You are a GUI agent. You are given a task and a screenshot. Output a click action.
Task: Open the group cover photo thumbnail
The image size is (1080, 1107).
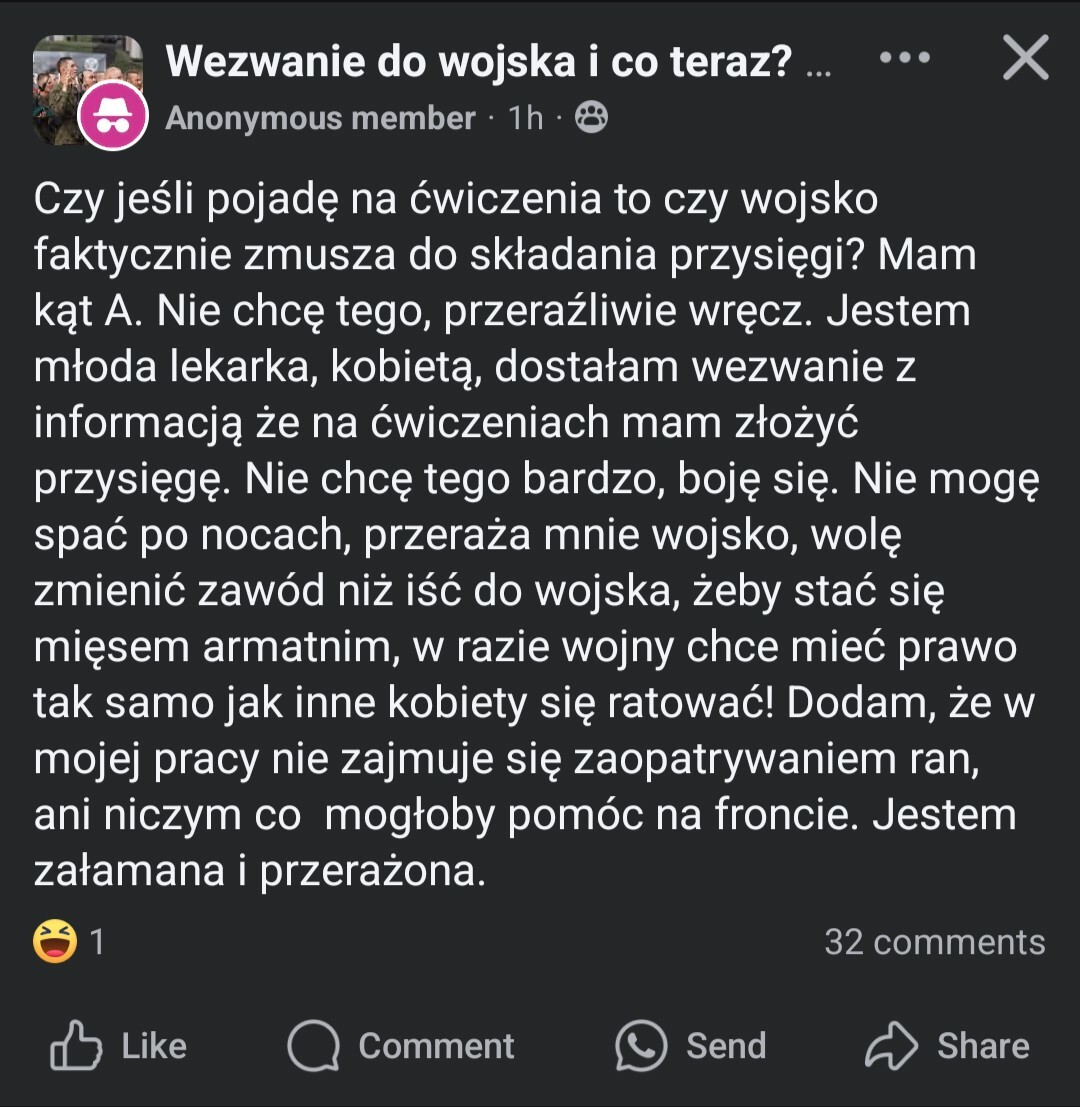(60, 72)
